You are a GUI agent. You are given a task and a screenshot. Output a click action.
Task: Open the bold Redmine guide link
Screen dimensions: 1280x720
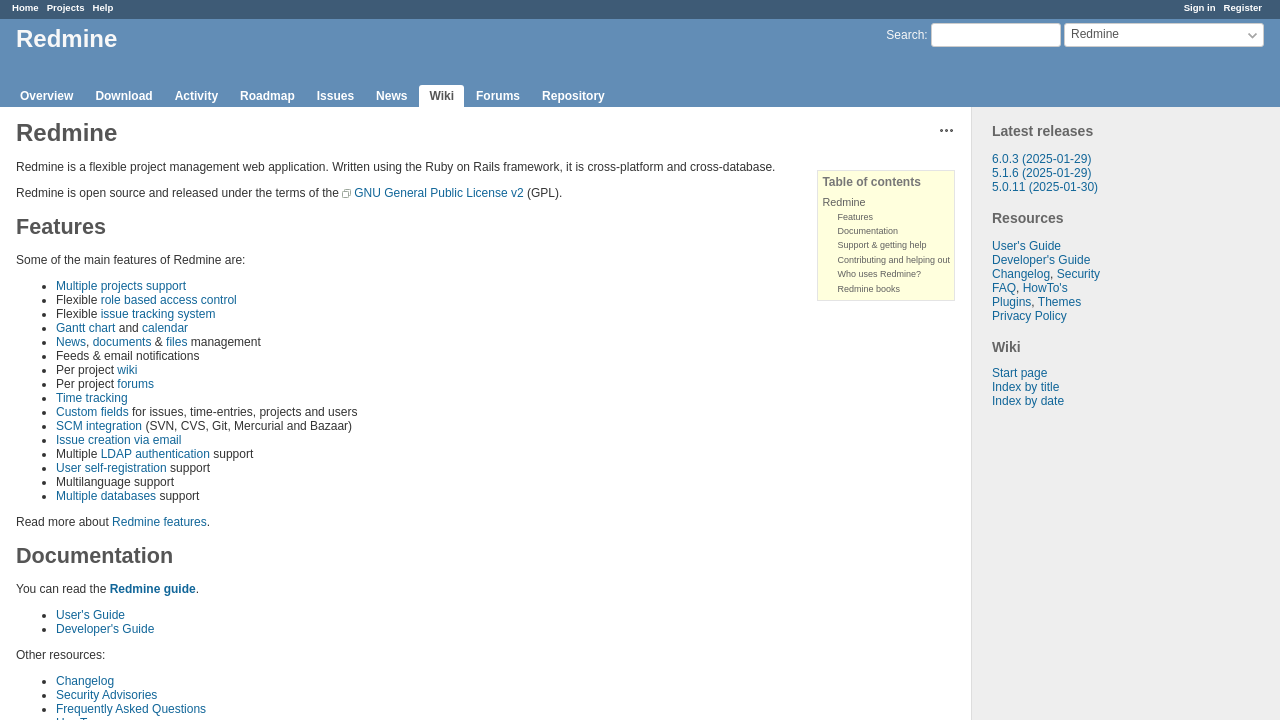[153, 589]
